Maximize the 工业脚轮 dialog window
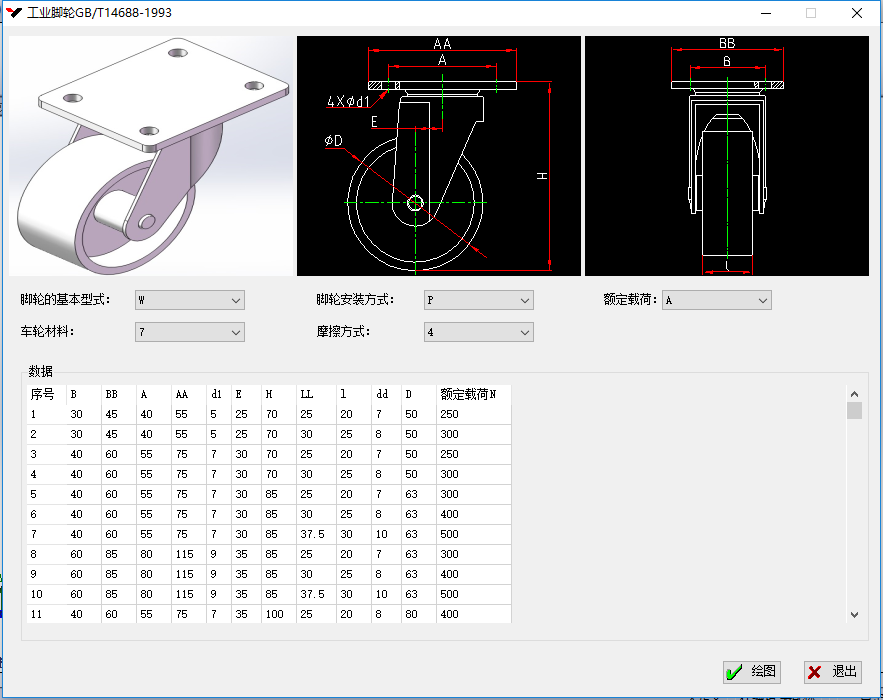The height and width of the screenshot is (700, 883). (811, 13)
